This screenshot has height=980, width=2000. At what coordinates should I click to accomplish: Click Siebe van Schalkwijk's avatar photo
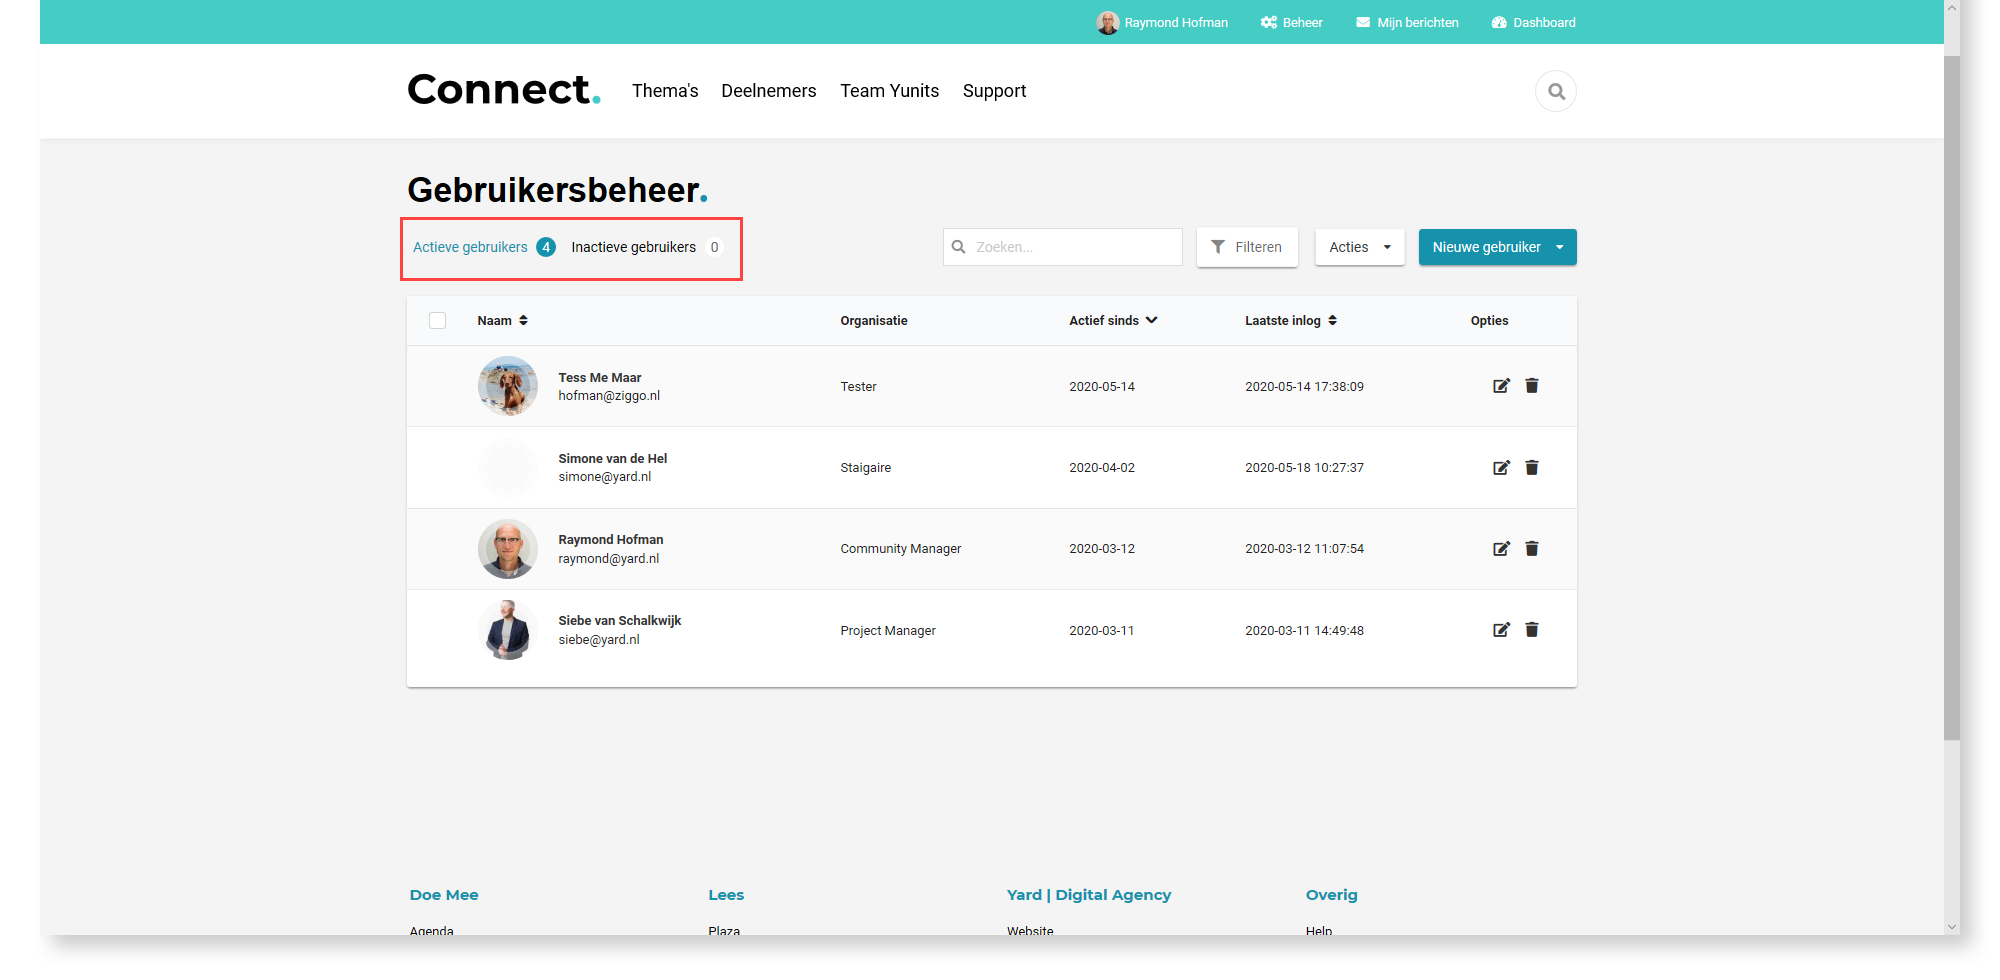point(508,630)
